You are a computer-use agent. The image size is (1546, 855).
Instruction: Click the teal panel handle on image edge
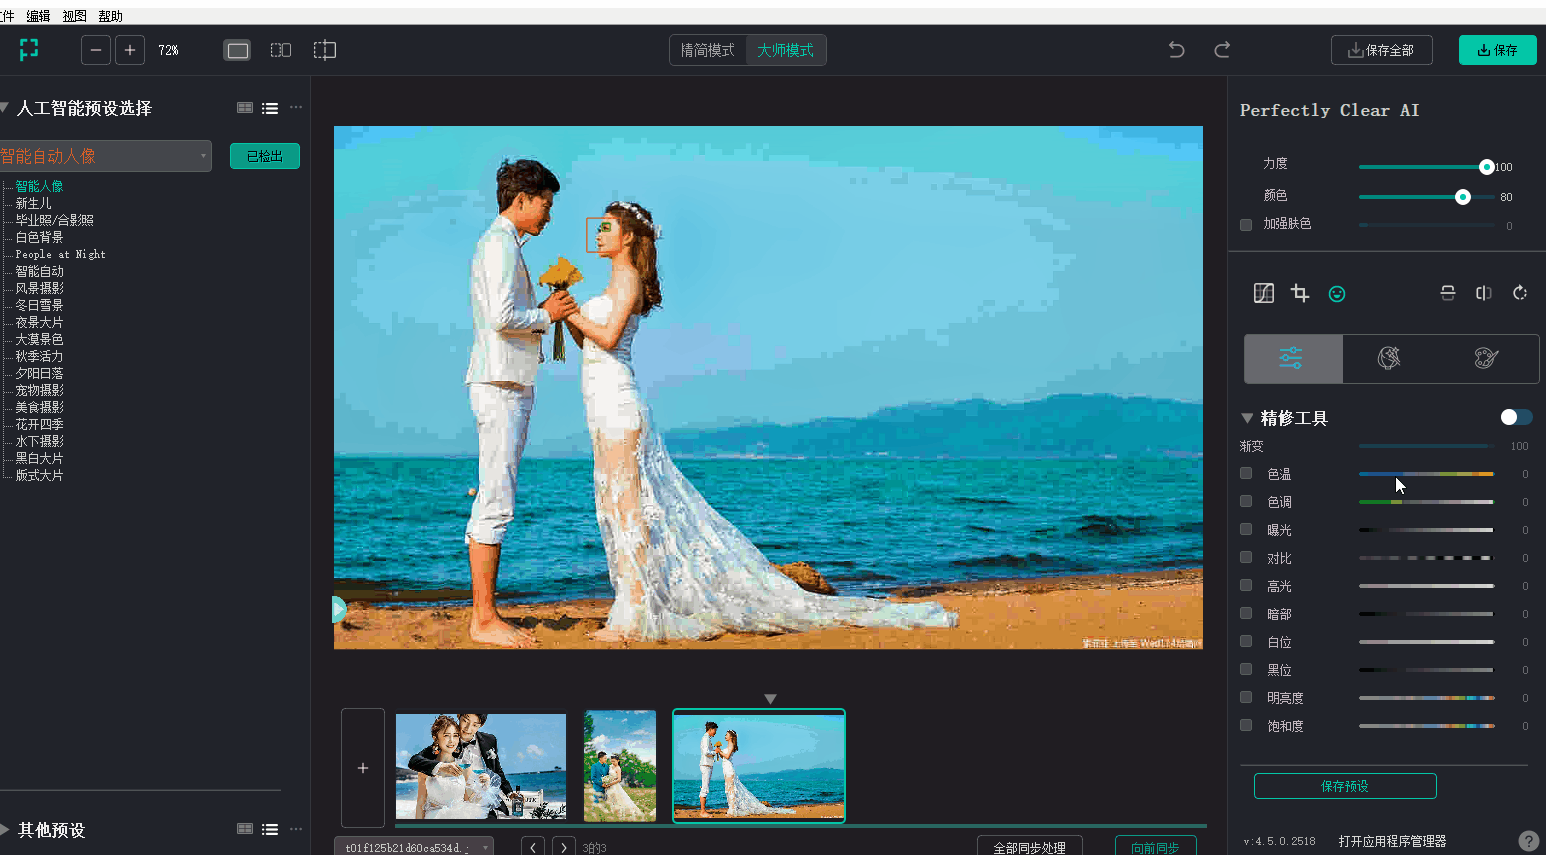pos(339,609)
